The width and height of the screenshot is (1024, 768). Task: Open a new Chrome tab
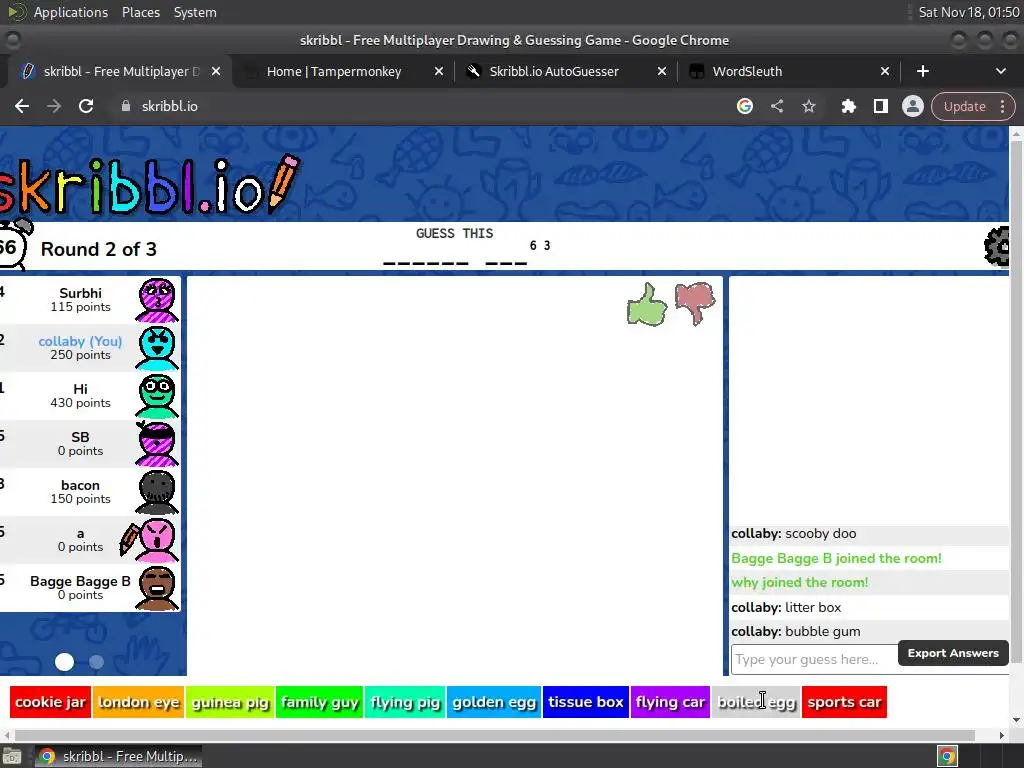point(922,71)
